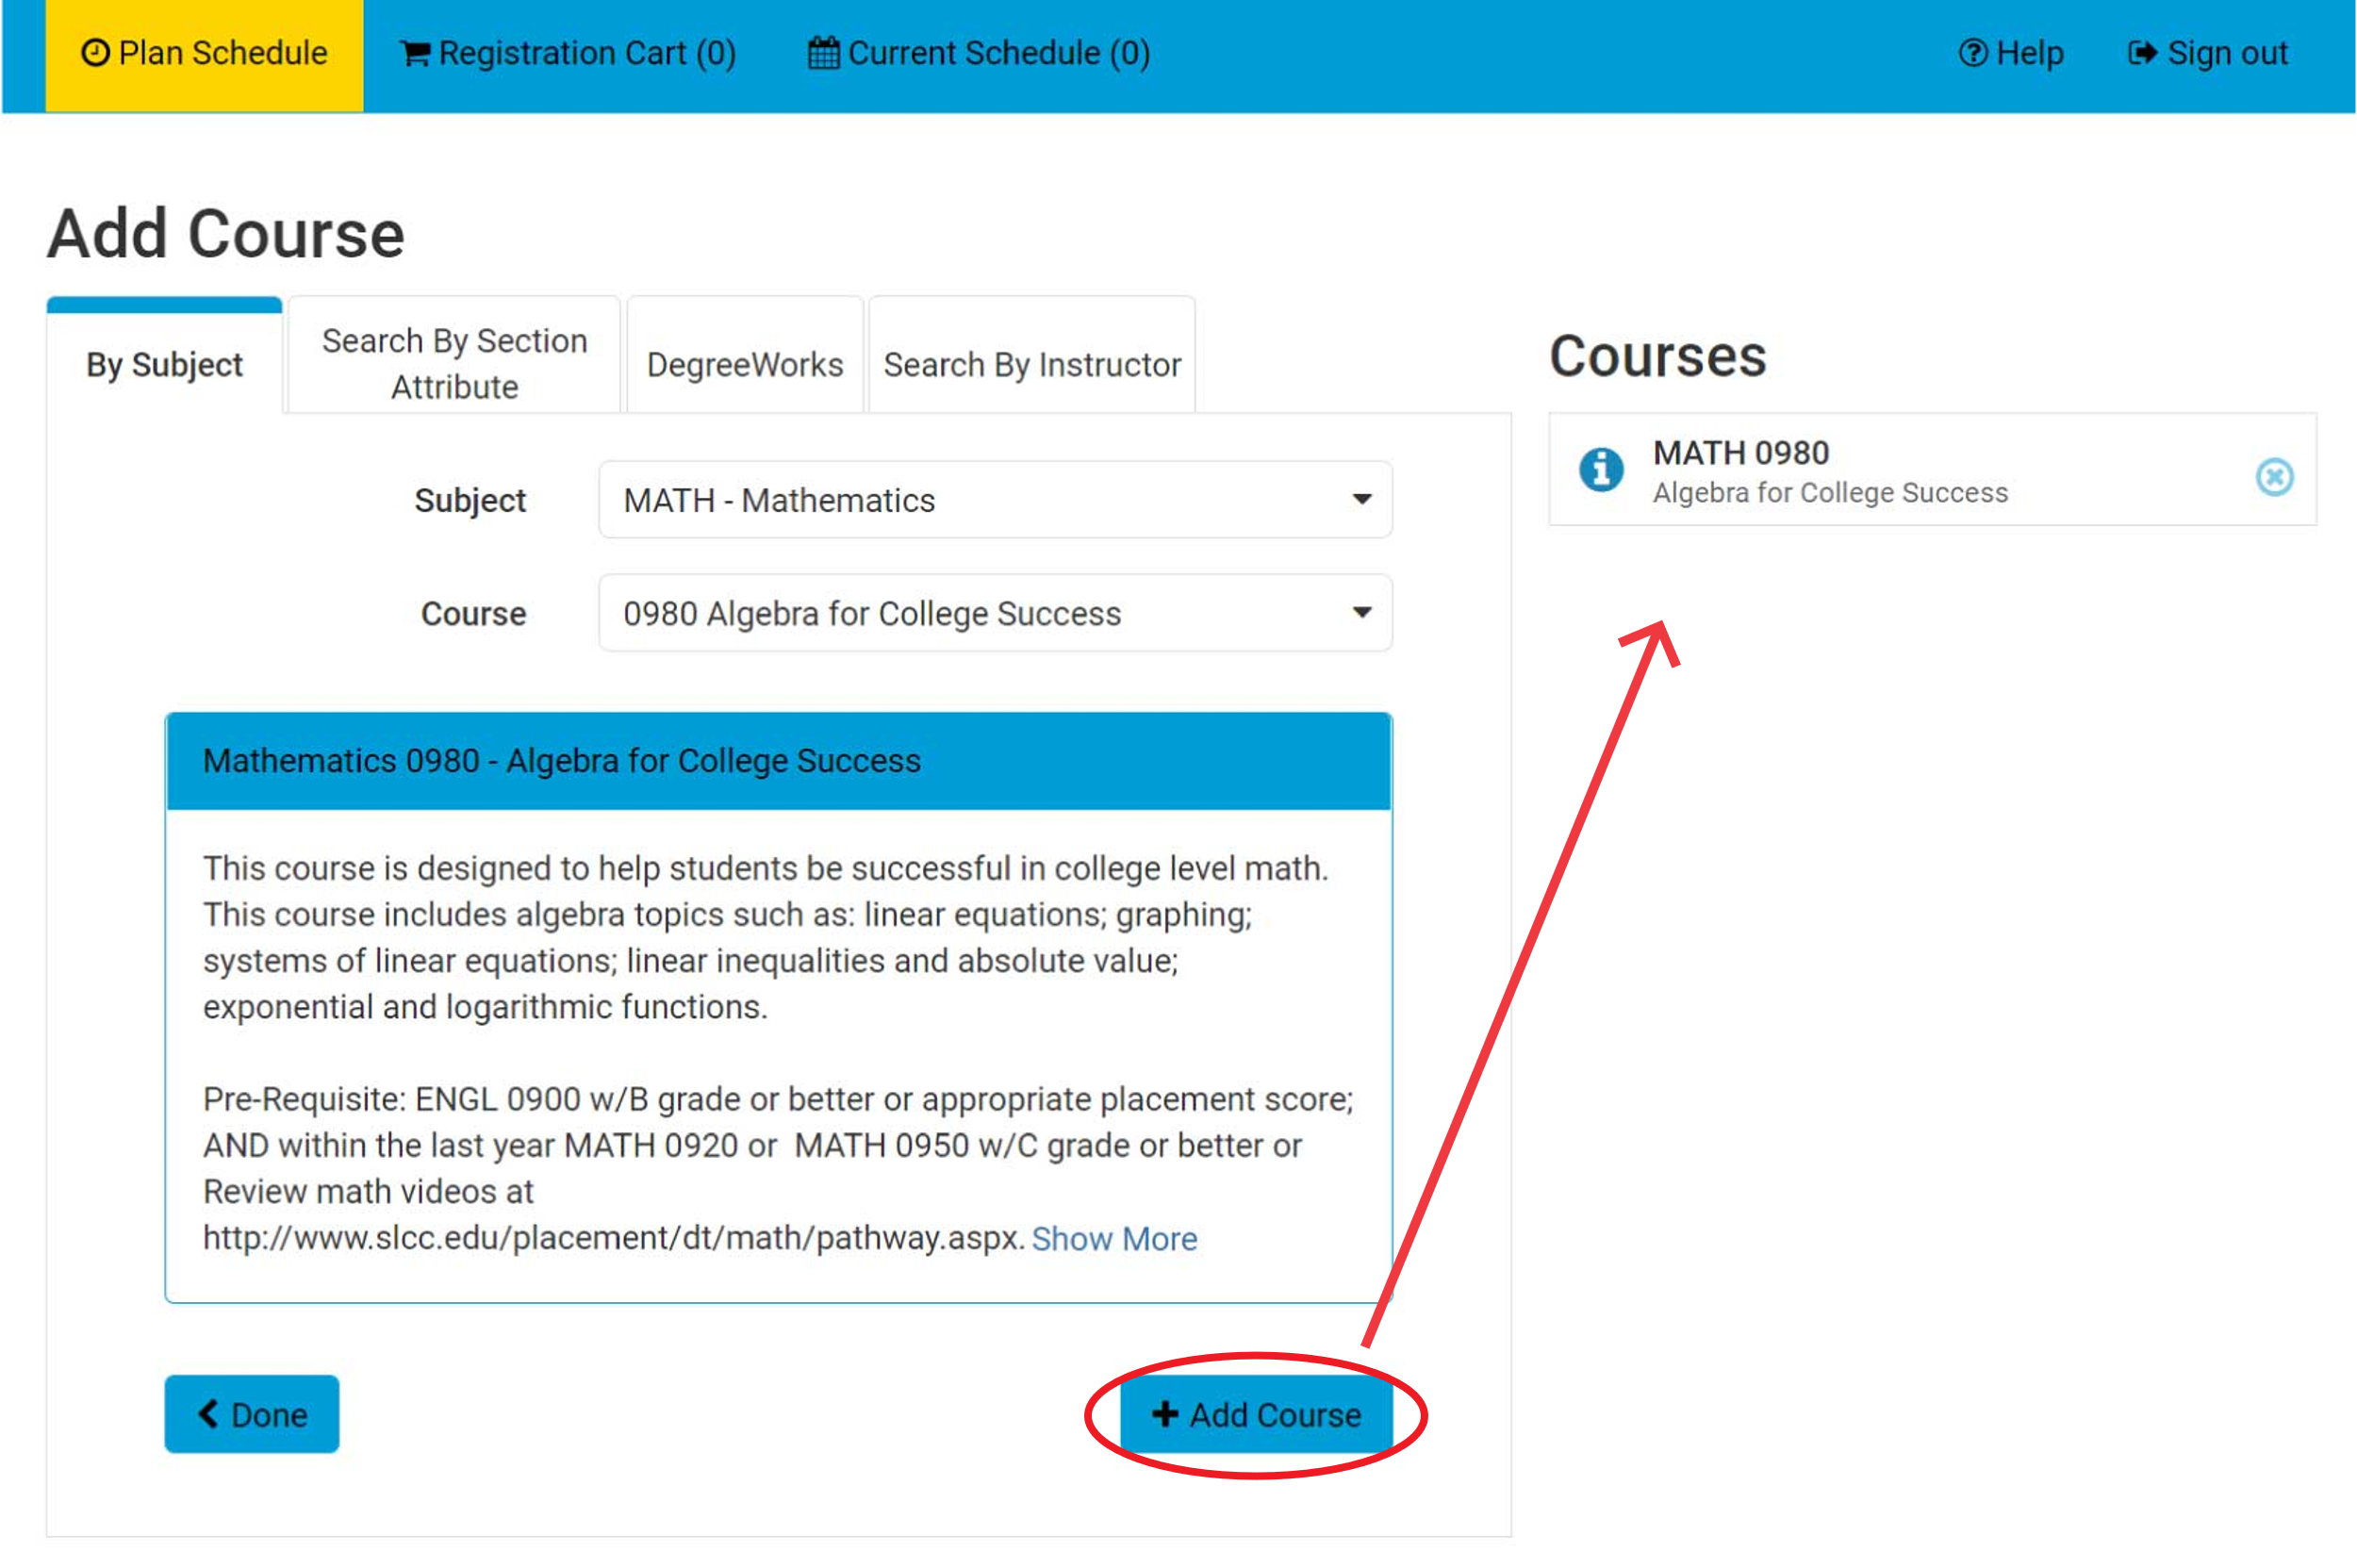Screen dimensions: 2357x1568
Task: Select the Search By Instructor tab
Action: click(x=1032, y=365)
